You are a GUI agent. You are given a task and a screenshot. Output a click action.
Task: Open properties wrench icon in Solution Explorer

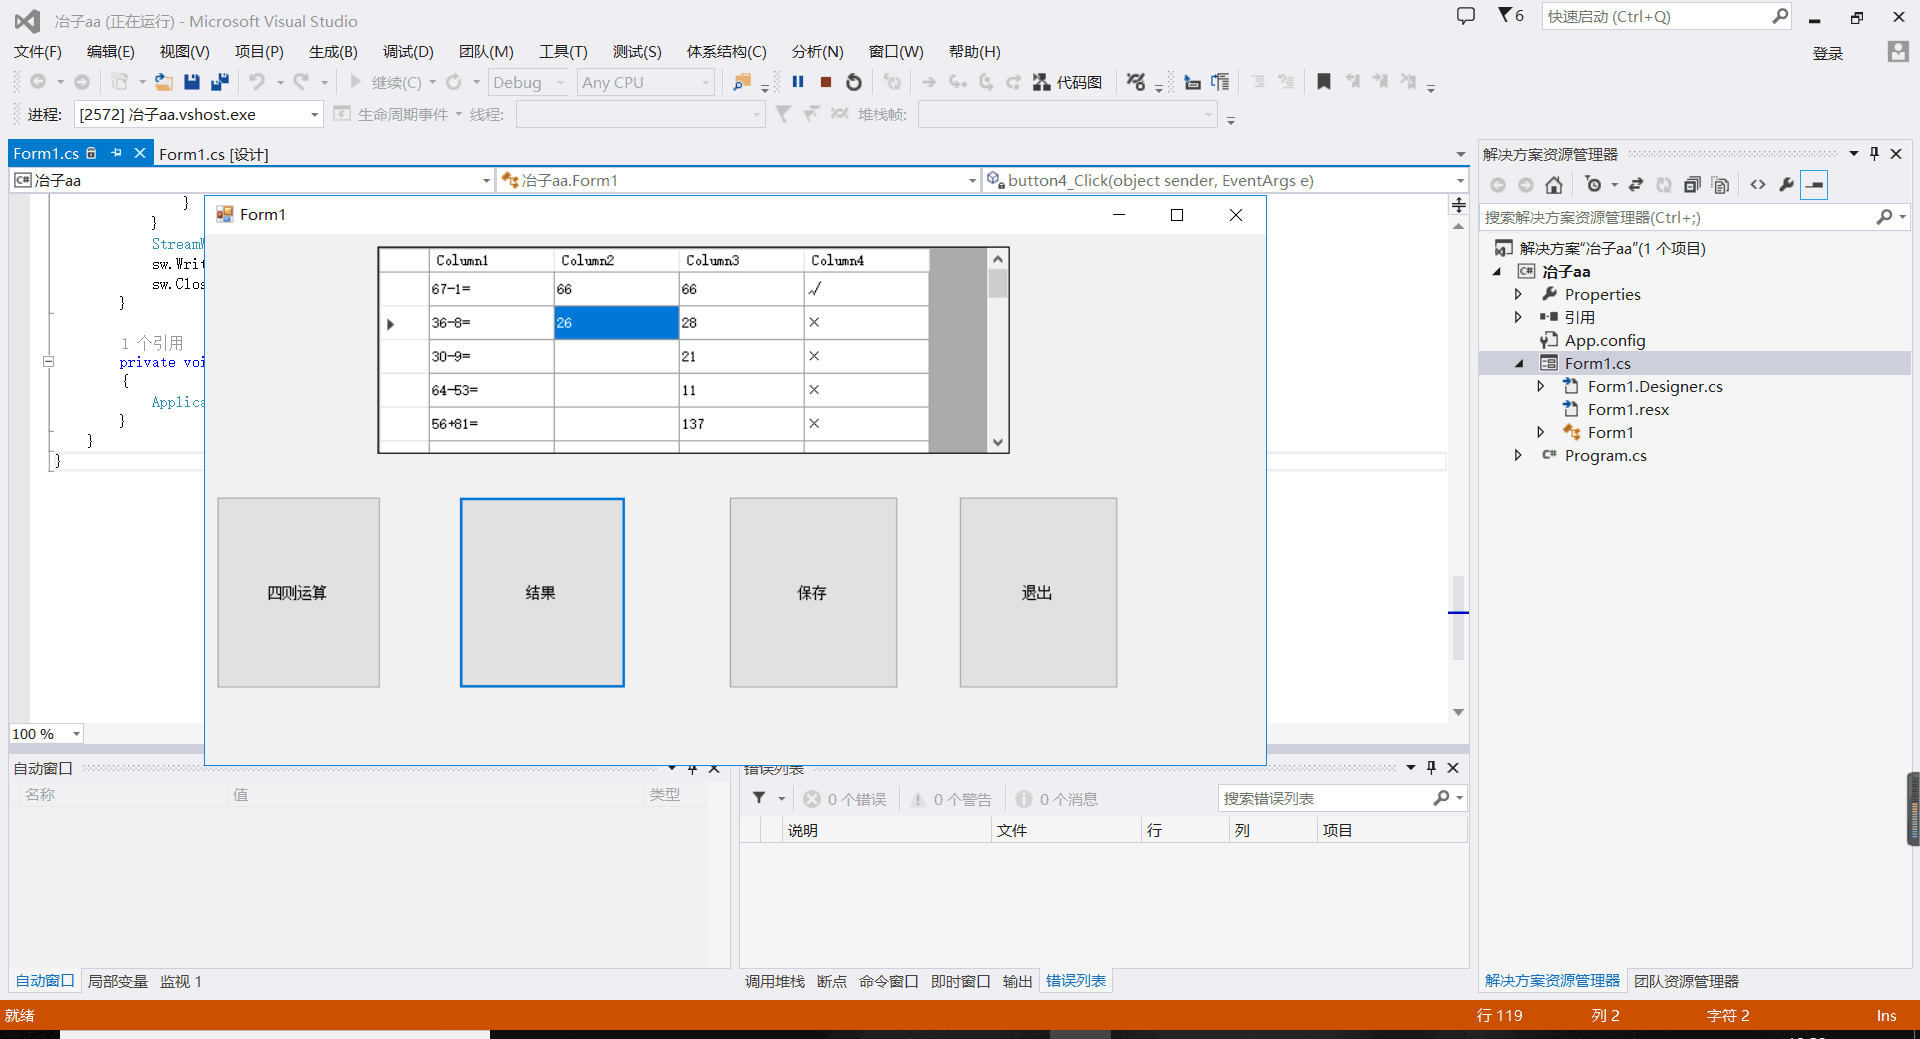point(1786,185)
